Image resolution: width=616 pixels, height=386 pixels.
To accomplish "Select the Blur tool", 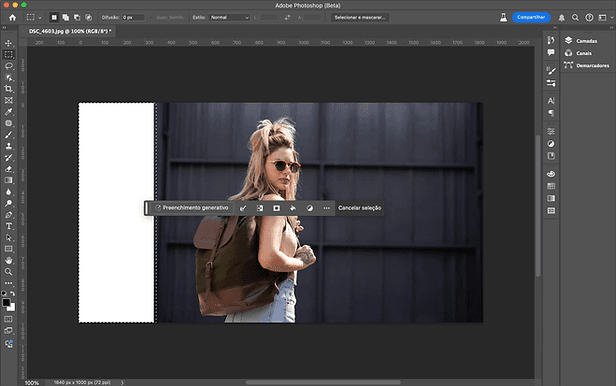I will pos(8,192).
